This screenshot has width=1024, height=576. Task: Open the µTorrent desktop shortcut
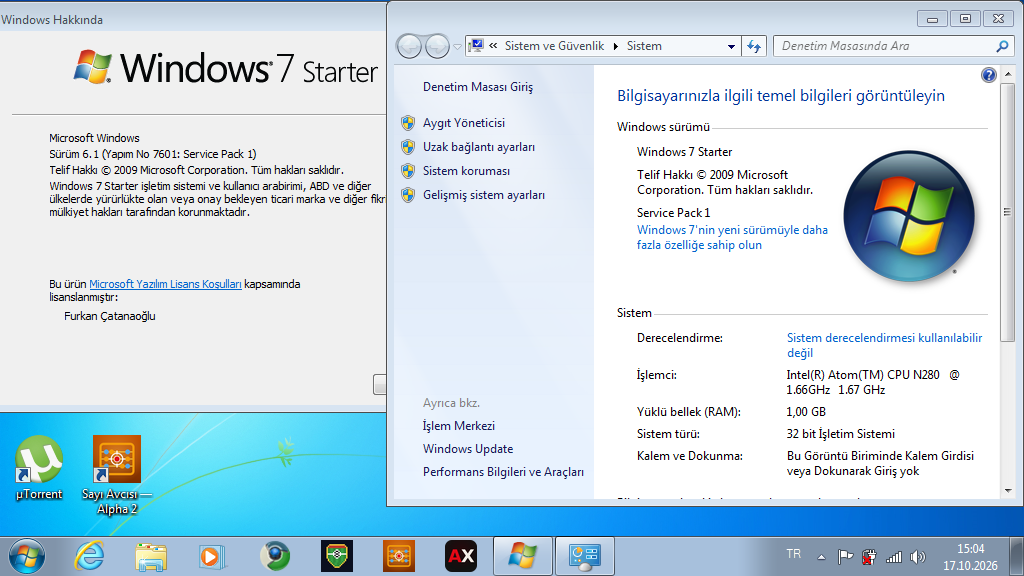[39, 468]
